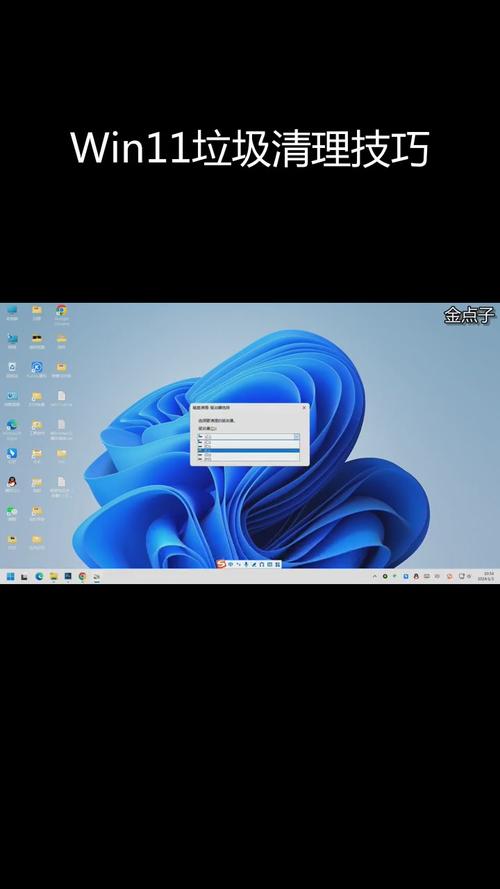Open Google Chrome from the taskbar
This screenshot has width=500, height=889.
(83, 577)
